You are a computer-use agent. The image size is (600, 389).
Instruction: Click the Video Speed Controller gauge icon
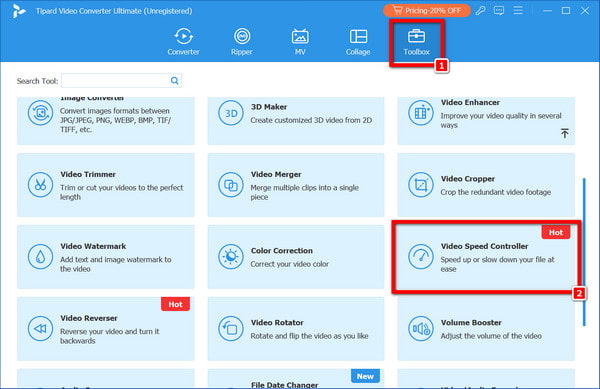[x=421, y=257]
